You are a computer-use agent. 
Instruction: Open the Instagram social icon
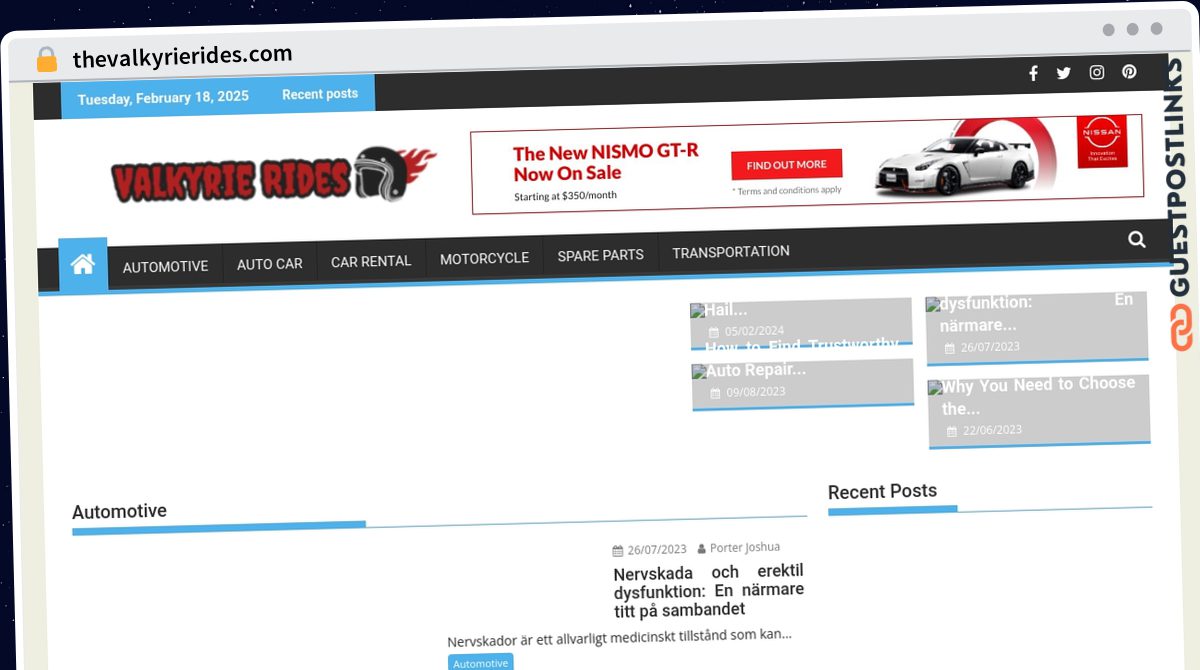(1097, 72)
